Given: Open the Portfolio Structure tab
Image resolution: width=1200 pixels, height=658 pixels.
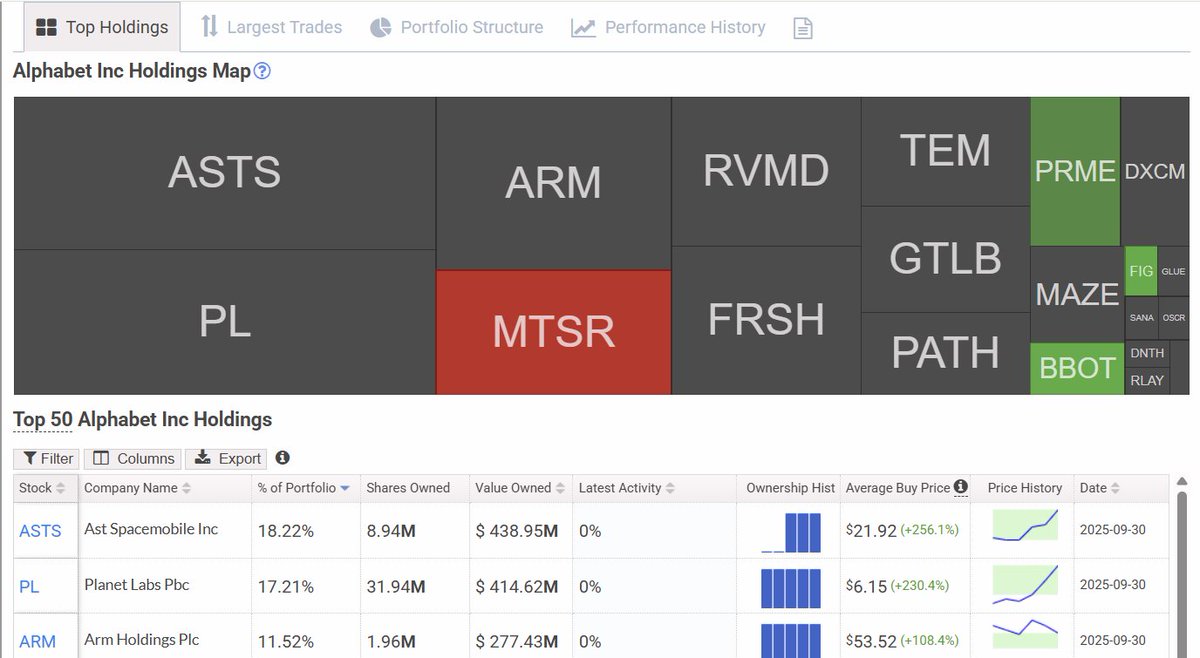Looking at the screenshot, I should (x=456, y=27).
